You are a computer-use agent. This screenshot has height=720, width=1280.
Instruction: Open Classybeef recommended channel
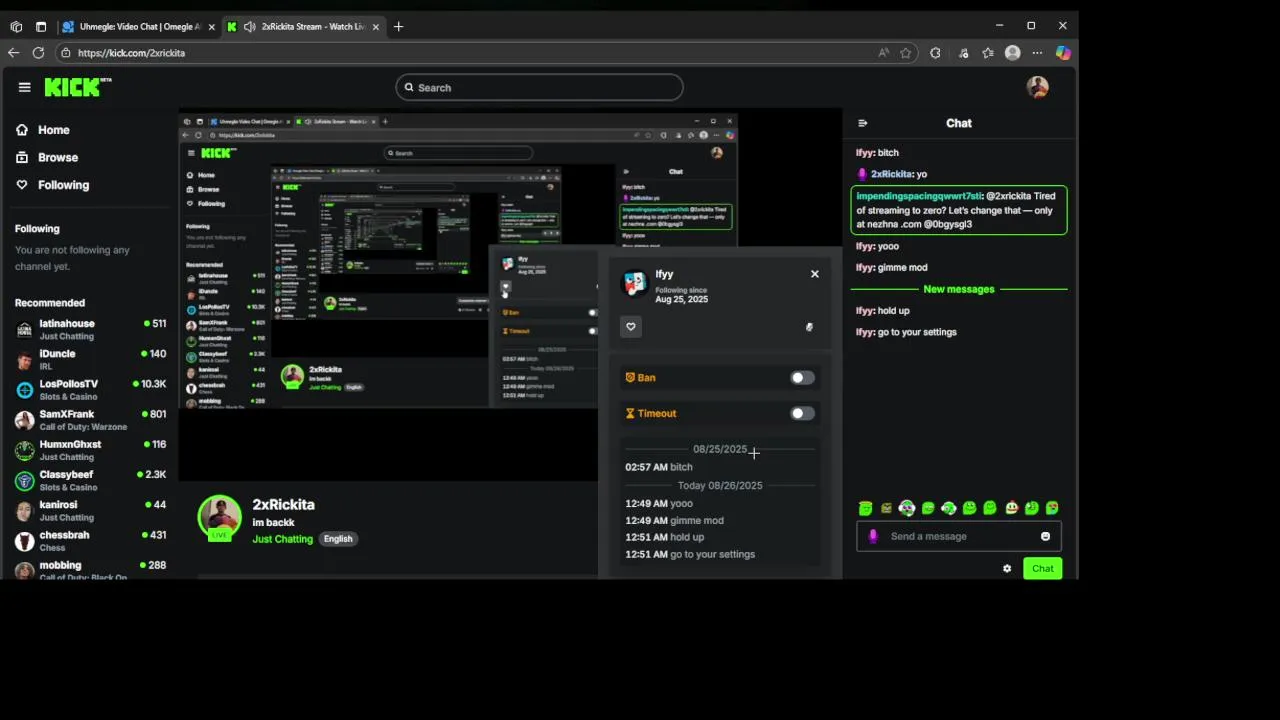90,481
